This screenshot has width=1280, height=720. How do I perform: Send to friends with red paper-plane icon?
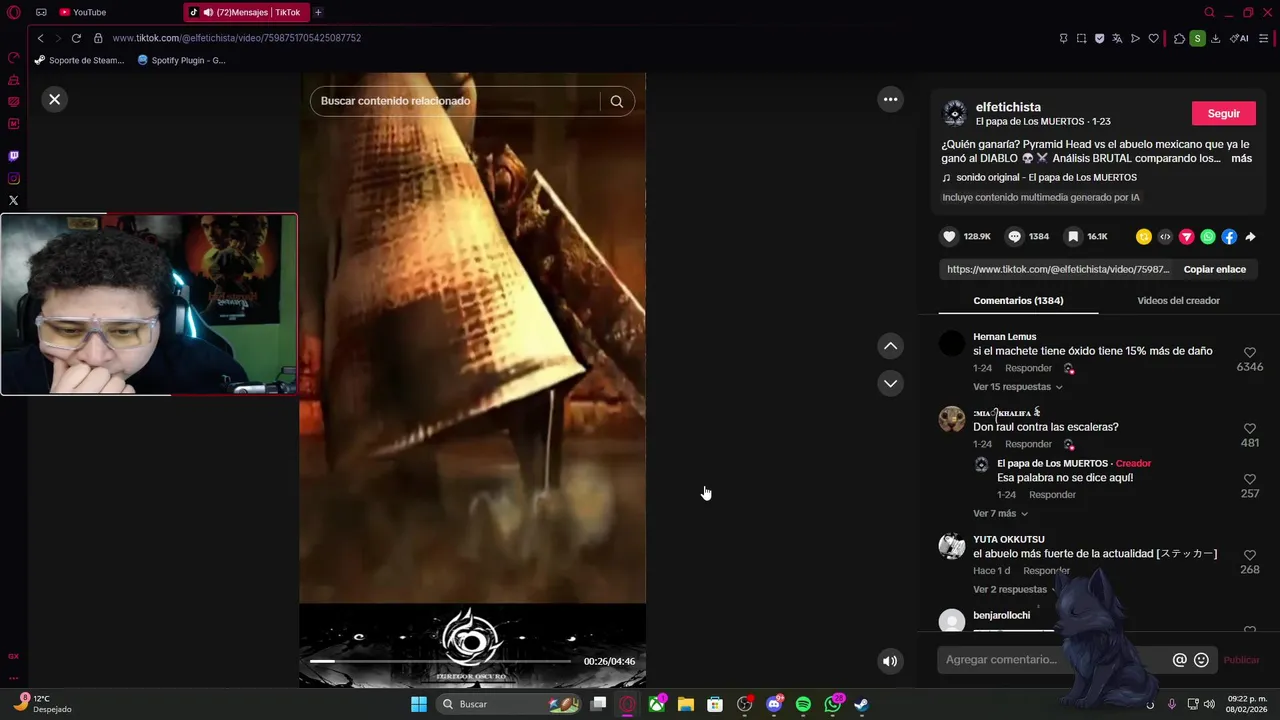tap(1187, 237)
